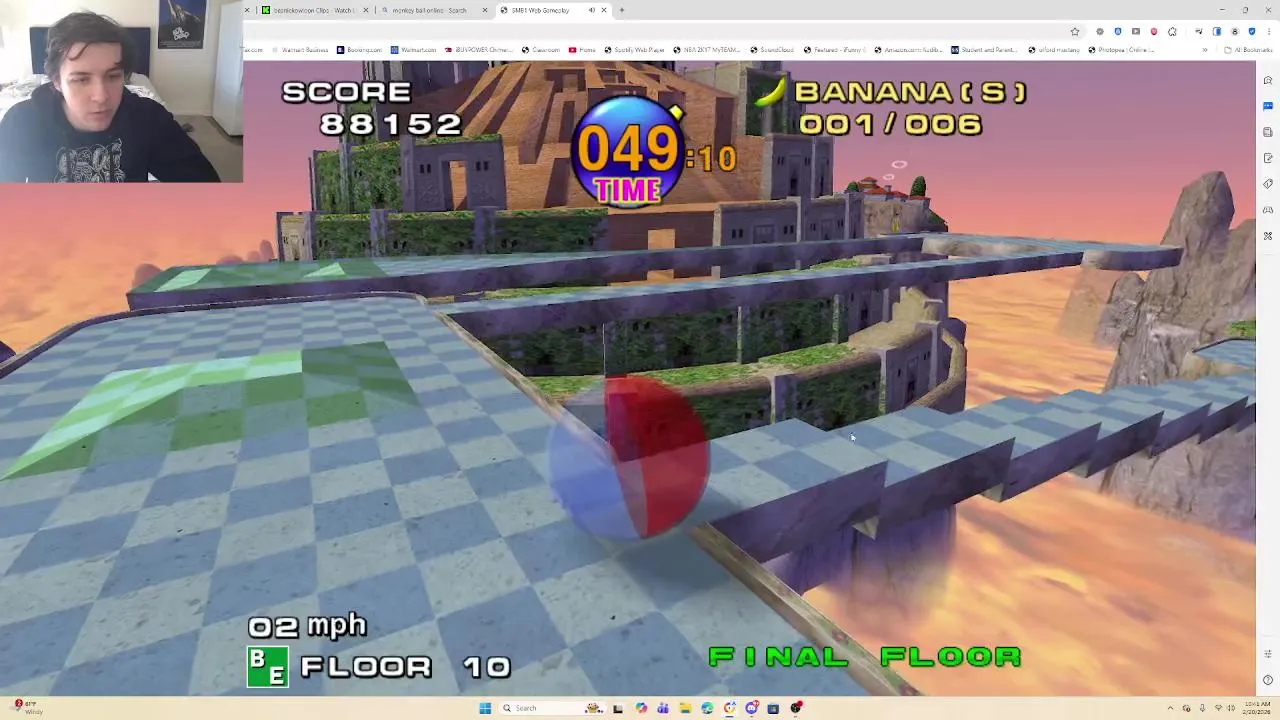Switch to Chrome in the taskbar

click(x=729, y=708)
